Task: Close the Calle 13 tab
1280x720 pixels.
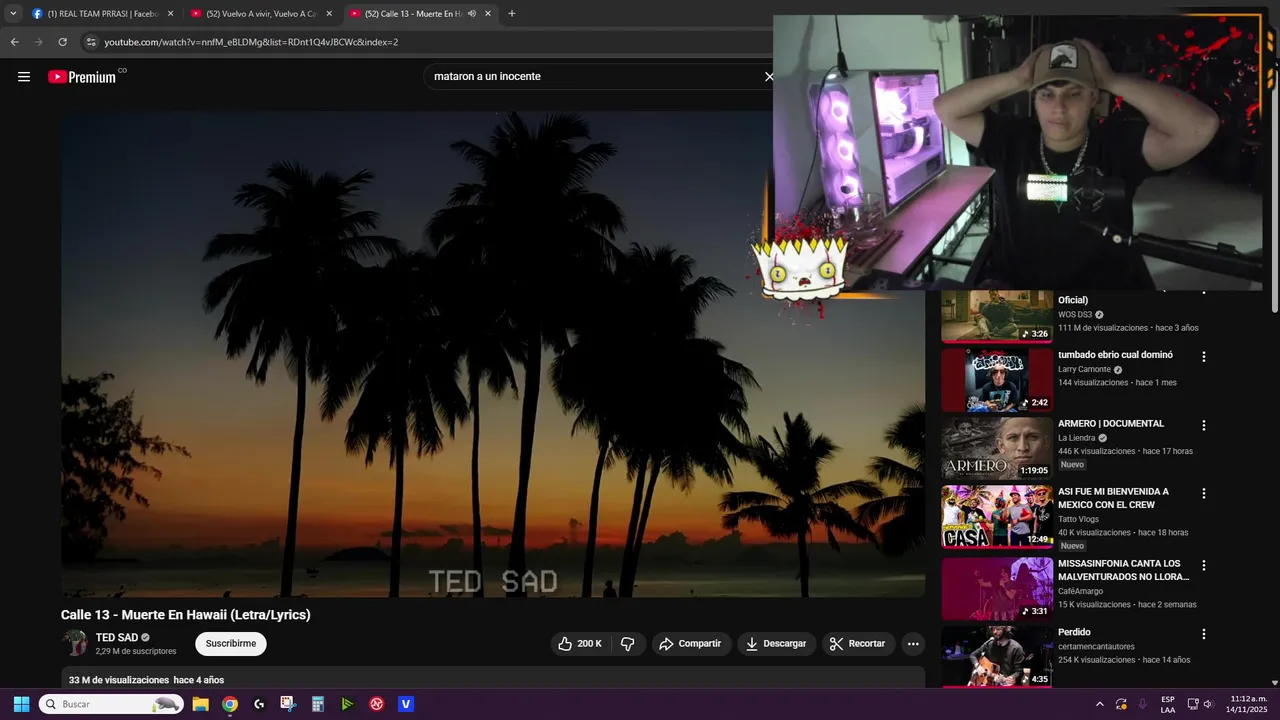Action: [x=488, y=14]
